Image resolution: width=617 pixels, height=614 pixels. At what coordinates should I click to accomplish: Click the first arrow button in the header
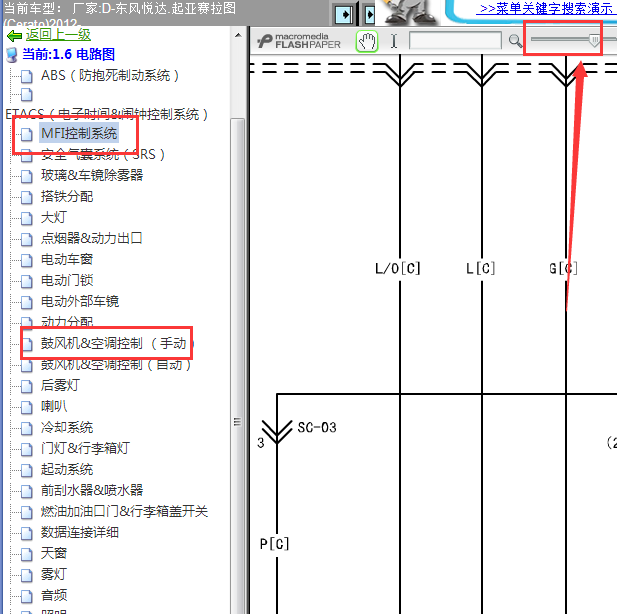click(x=343, y=15)
